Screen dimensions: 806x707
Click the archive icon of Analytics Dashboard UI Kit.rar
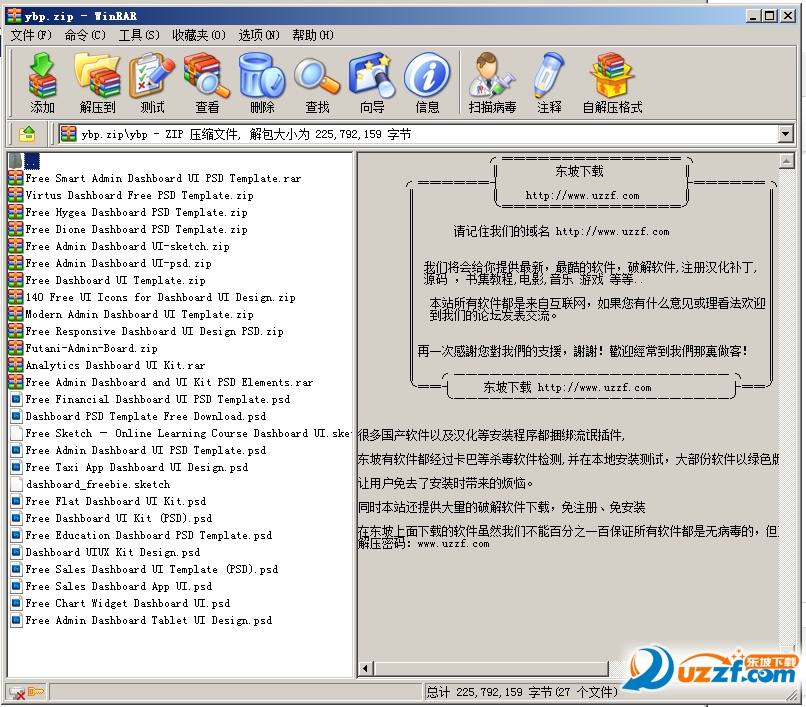tap(16, 365)
